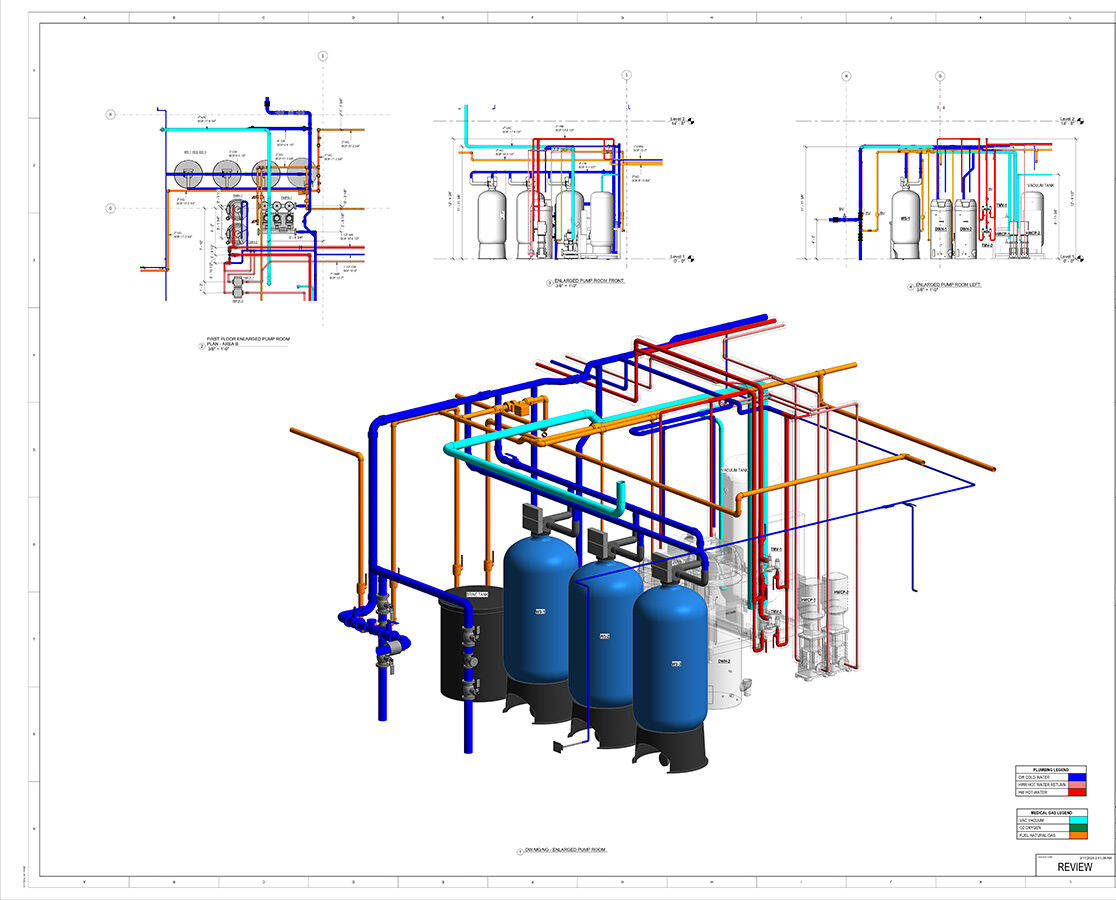The width and height of the screenshot is (1116, 900).
Task: Pick the cyan VAC Vacuum legend swatch
Action: [1076, 820]
